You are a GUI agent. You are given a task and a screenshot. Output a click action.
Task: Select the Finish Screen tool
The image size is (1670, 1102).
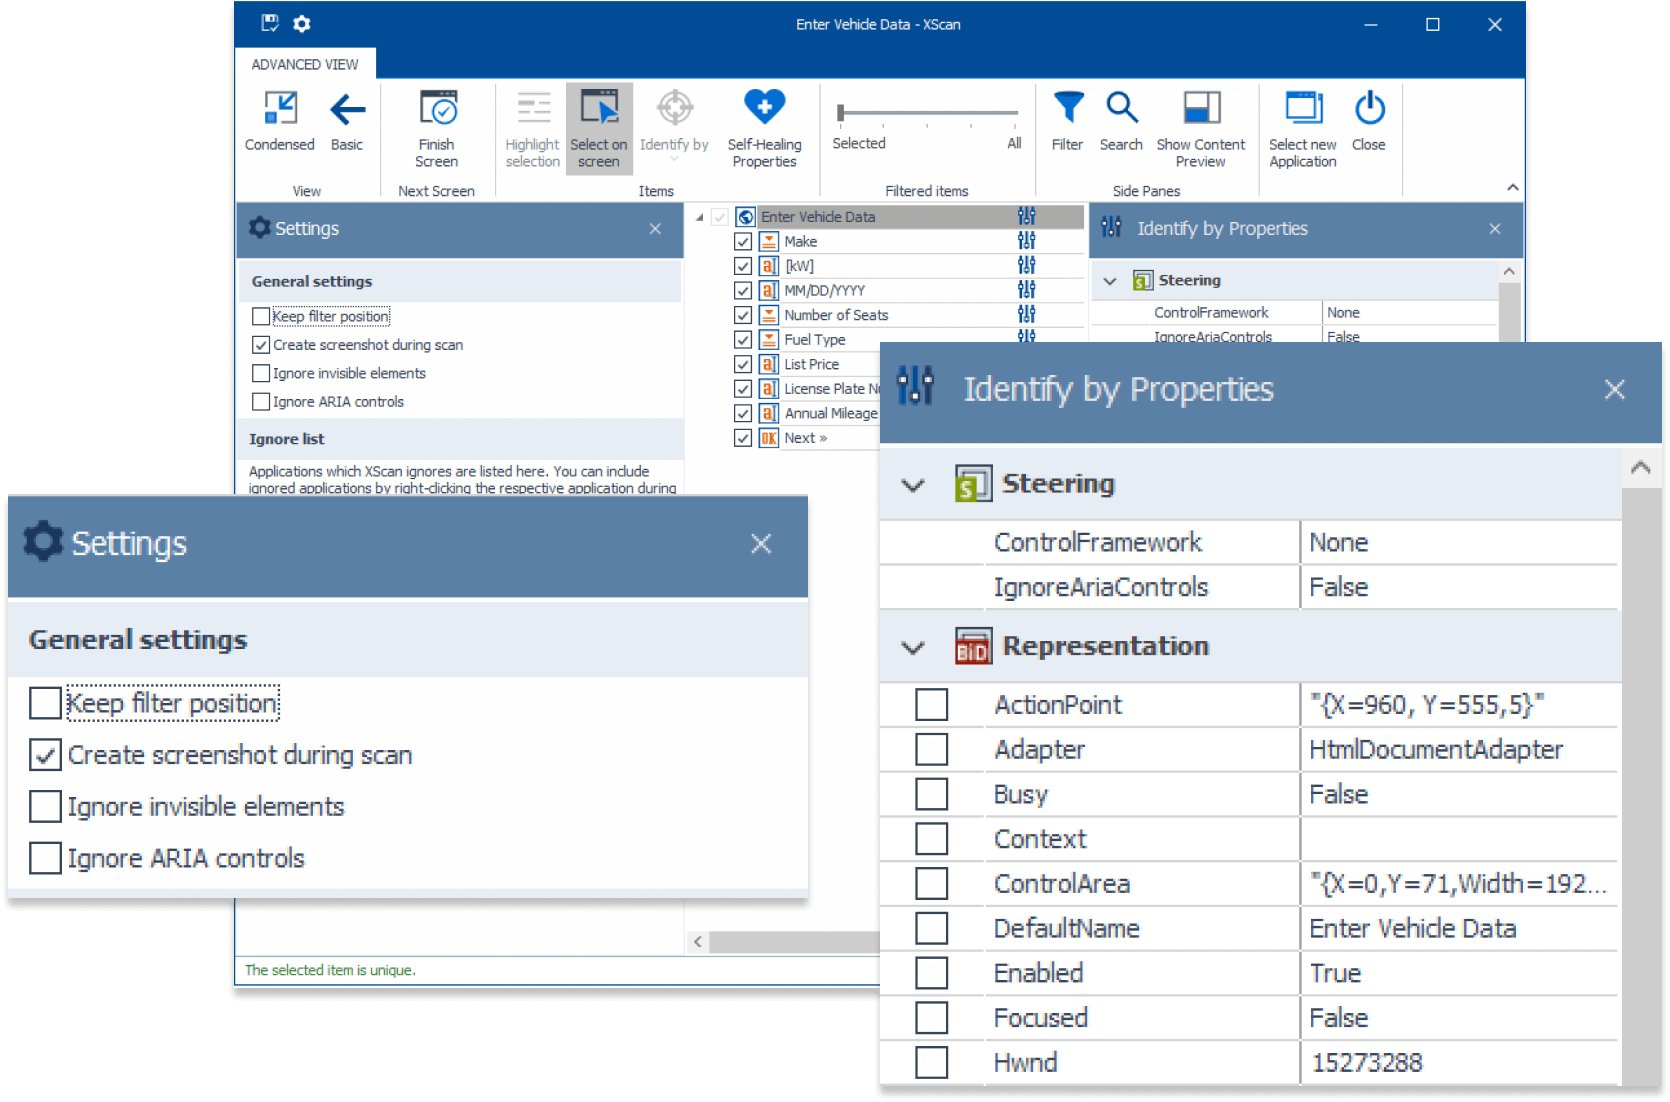pos(437,125)
